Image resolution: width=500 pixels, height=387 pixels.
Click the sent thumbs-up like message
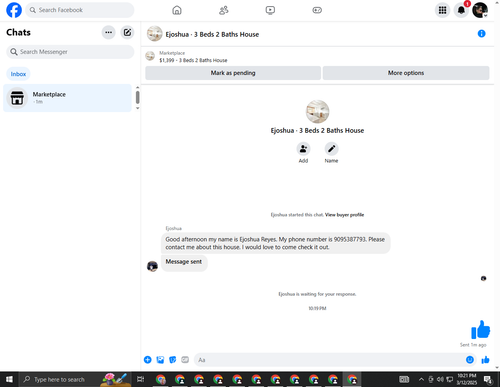[480, 330]
